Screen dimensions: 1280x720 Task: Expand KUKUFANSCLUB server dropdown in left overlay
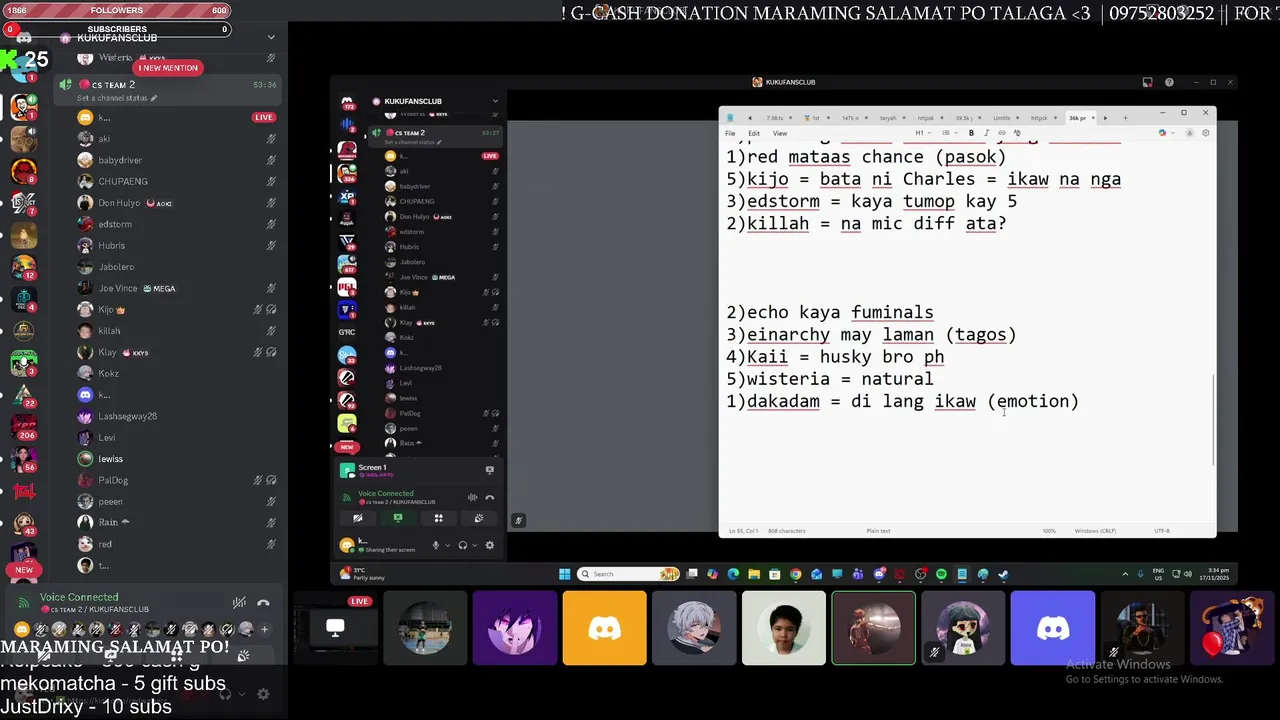(271, 37)
